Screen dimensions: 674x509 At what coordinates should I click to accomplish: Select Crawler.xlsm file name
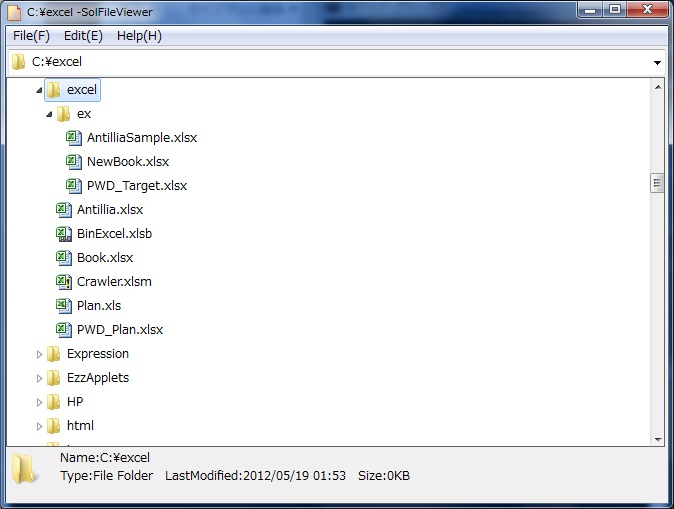[x=114, y=282]
